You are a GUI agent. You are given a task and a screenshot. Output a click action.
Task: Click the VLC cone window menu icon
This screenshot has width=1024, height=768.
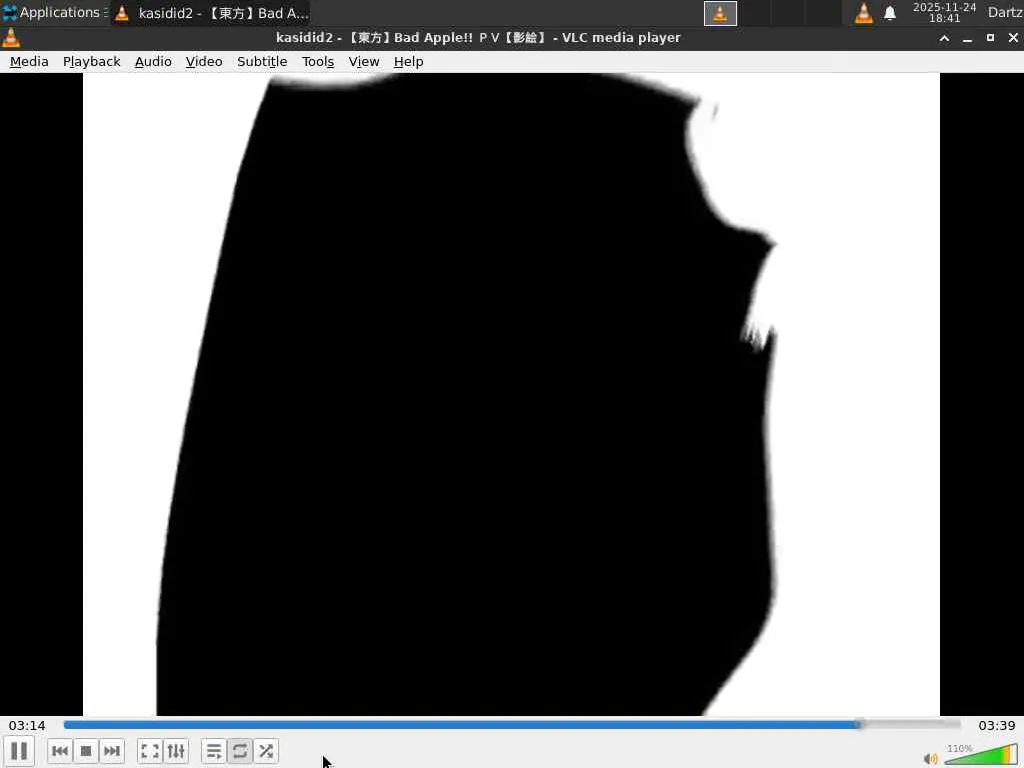(x=10, y=38)
